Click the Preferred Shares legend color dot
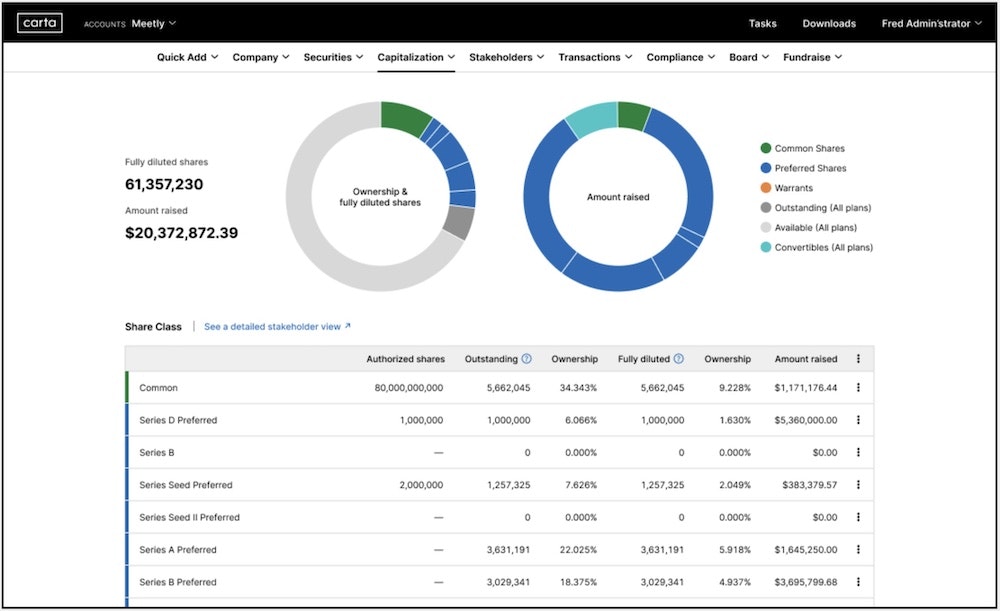Image resolution: width=1000 pixels, height=611 pixels. click(x=765, y=168)
